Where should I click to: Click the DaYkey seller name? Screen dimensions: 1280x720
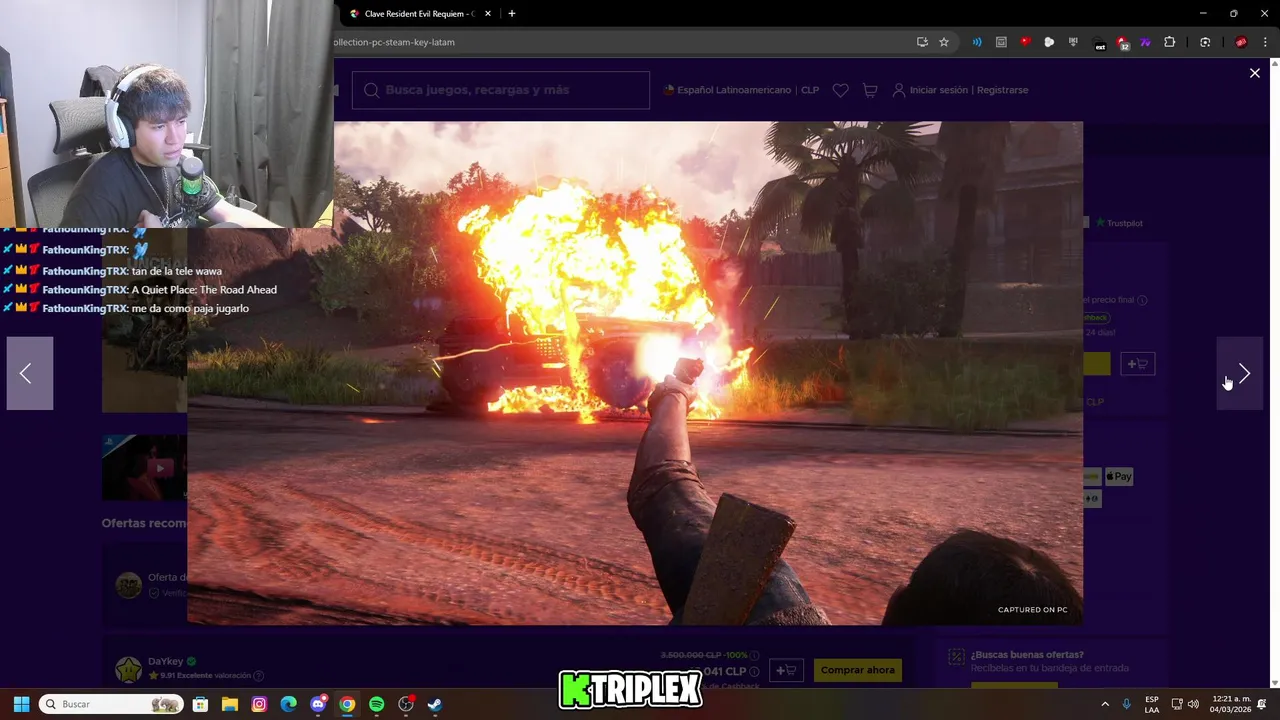166,661
